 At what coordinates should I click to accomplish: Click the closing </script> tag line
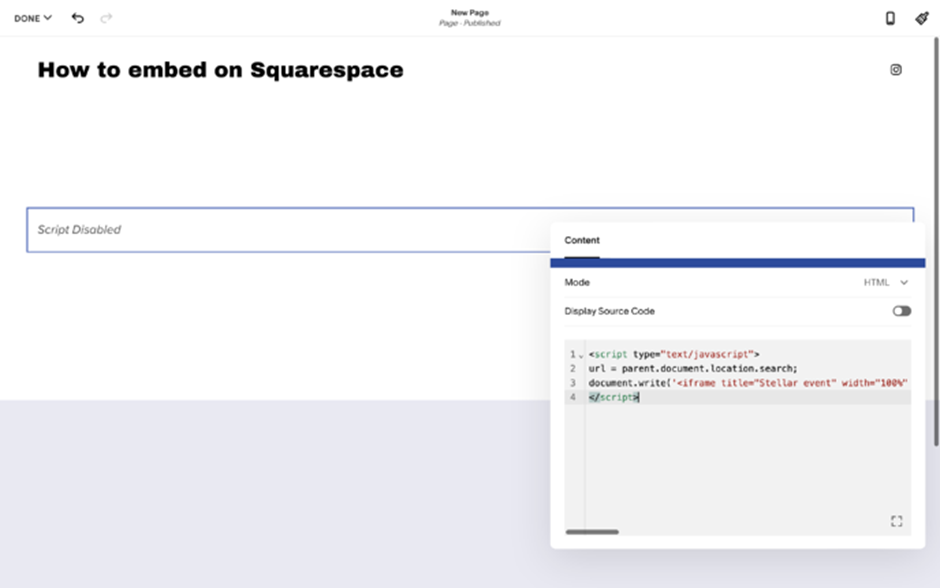click(x=614, y=397)
